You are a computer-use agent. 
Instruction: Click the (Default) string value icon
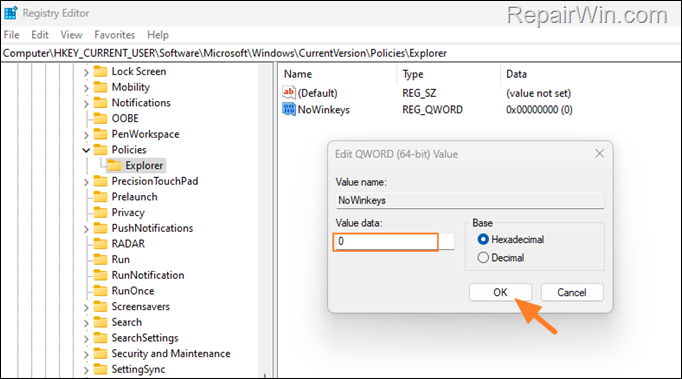coord(289,92)
